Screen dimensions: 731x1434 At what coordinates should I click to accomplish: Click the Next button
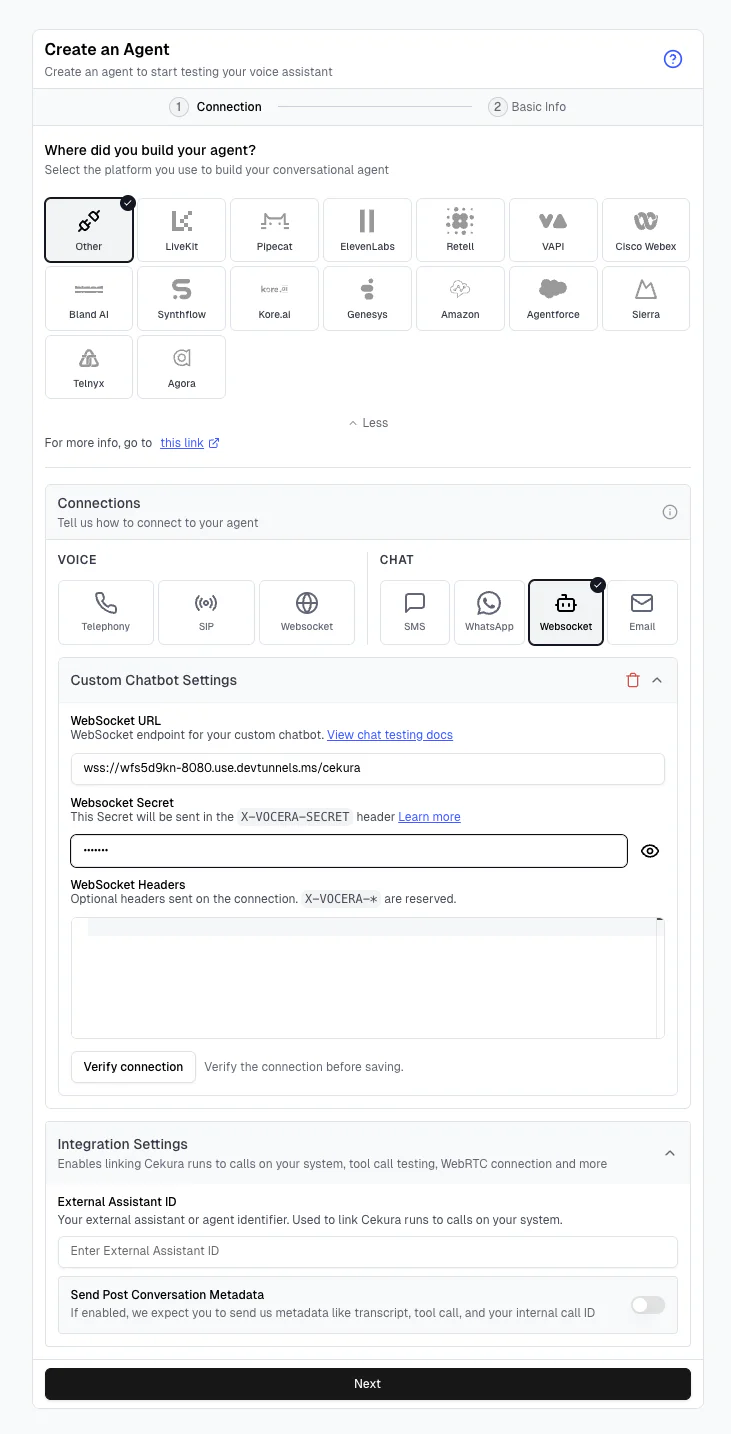tap(368, 1384)
